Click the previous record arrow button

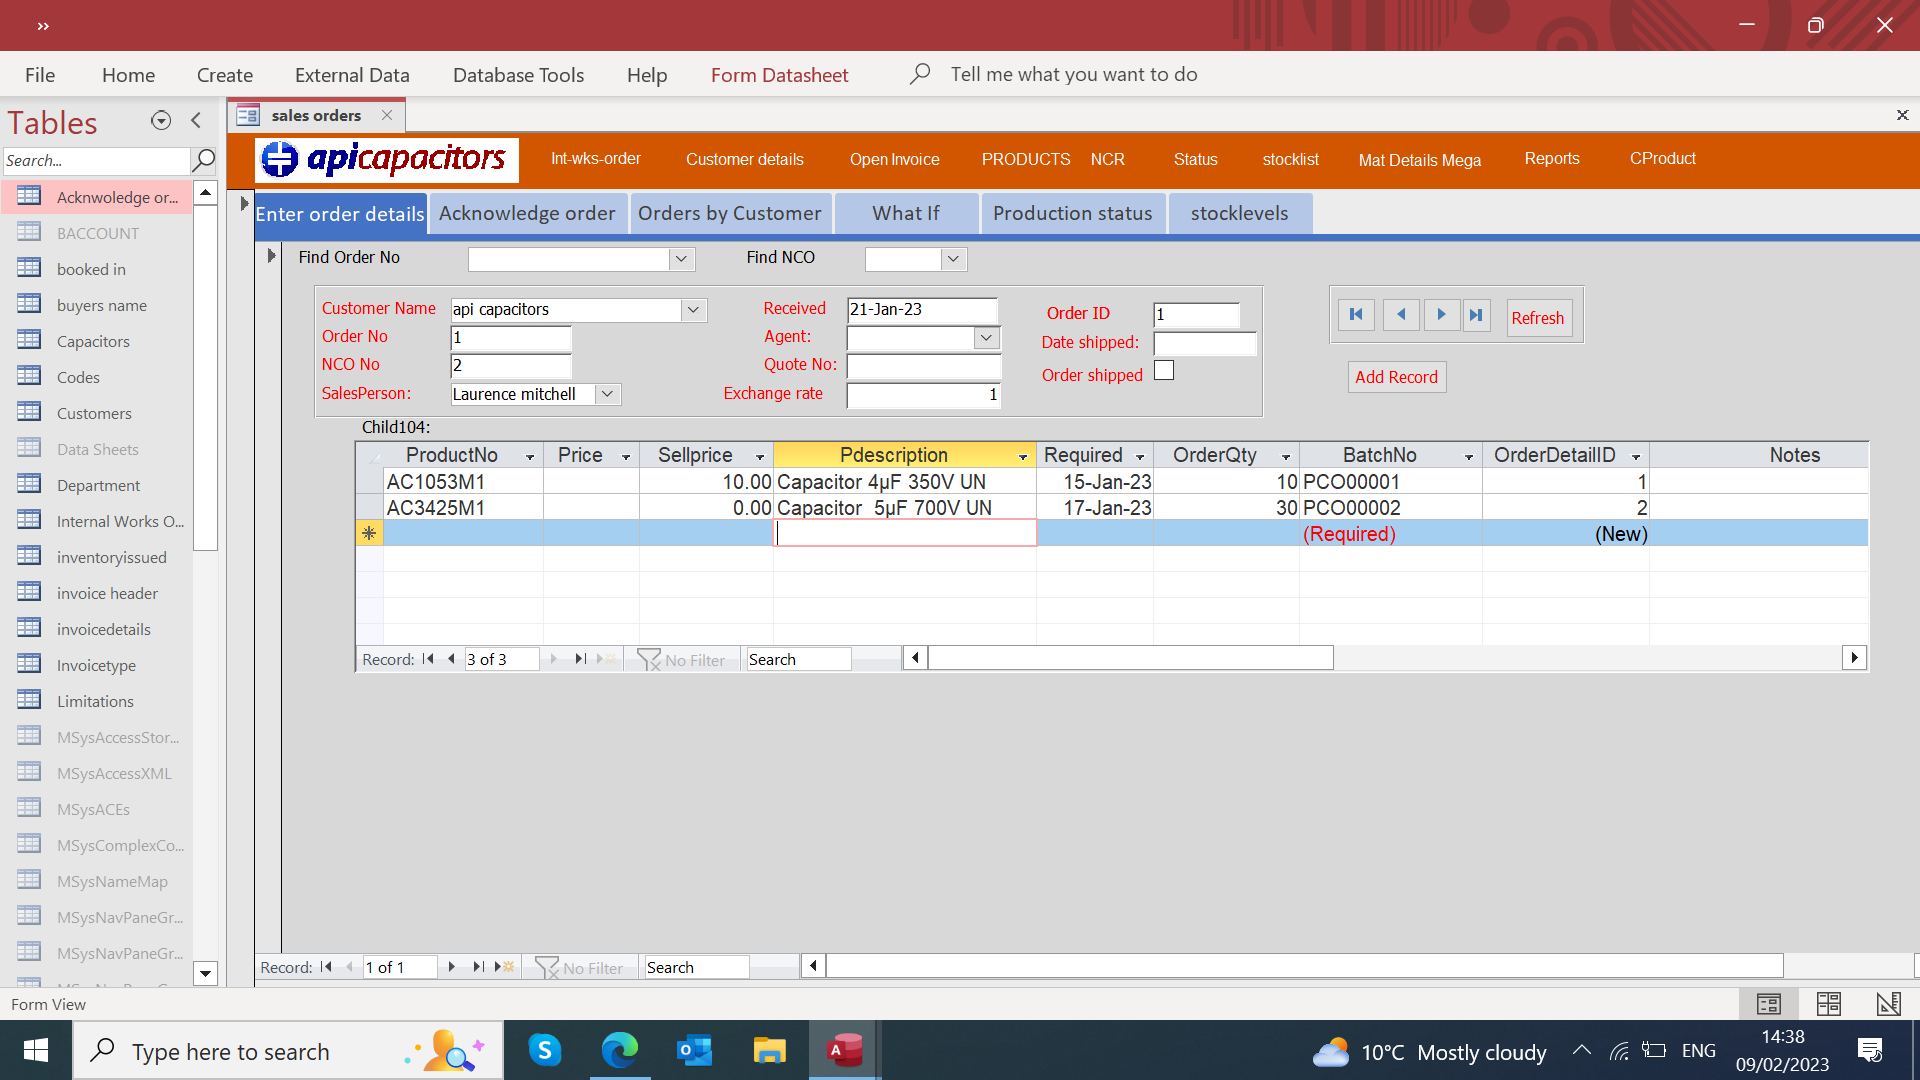coord(1401,315)
